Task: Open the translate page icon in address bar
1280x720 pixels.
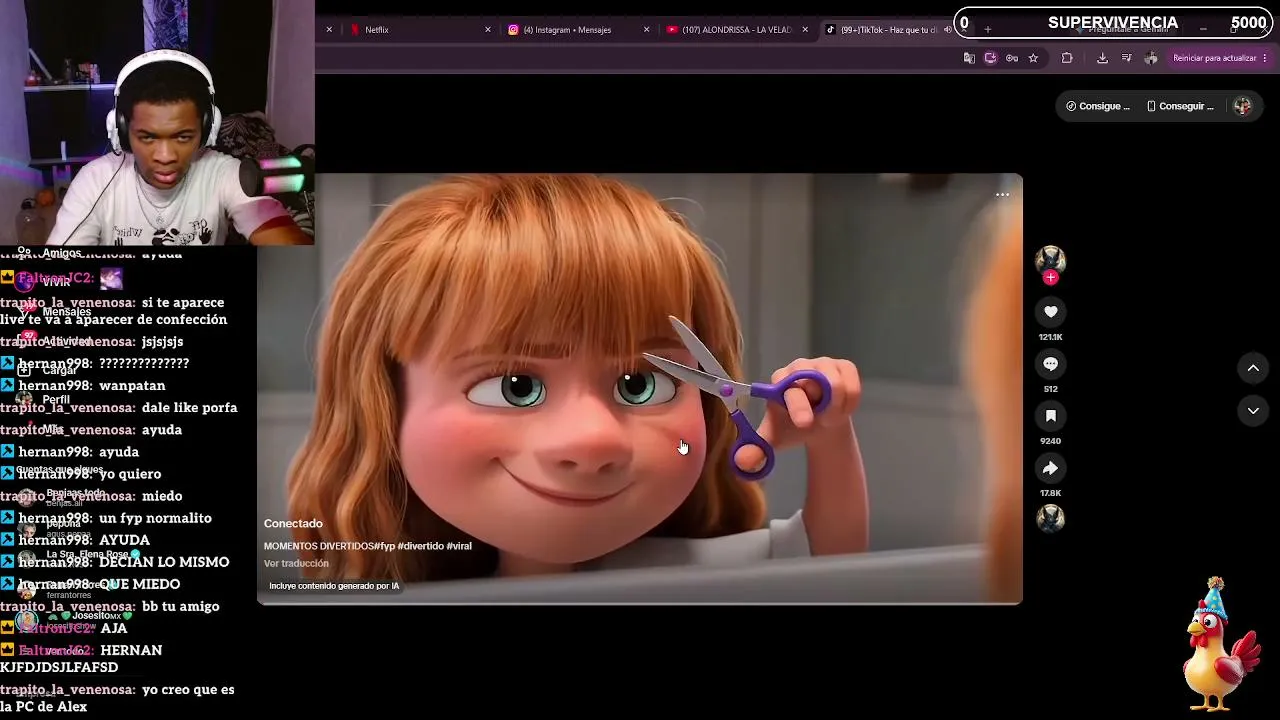Action: click(x=969, y=58)
